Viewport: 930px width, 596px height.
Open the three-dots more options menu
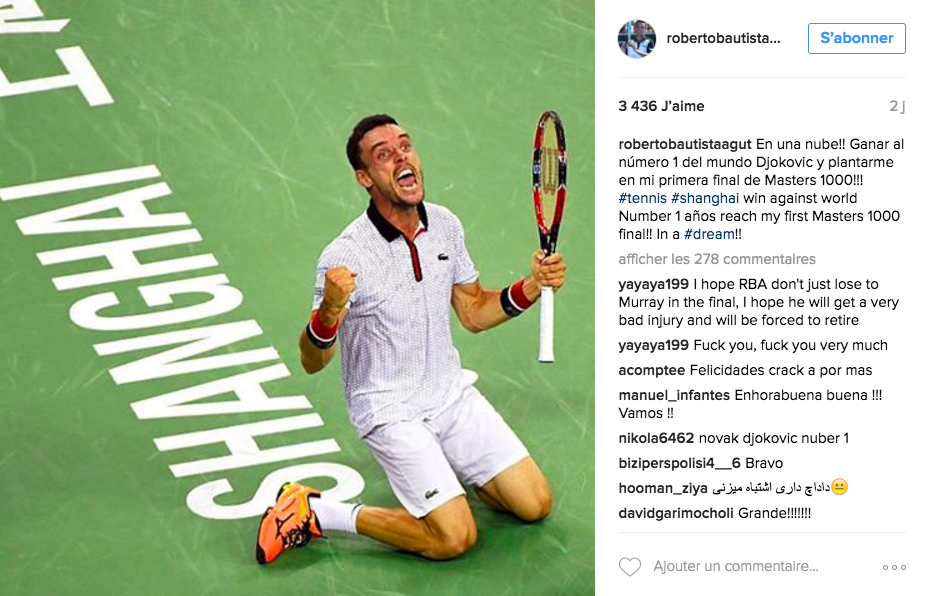894,568
